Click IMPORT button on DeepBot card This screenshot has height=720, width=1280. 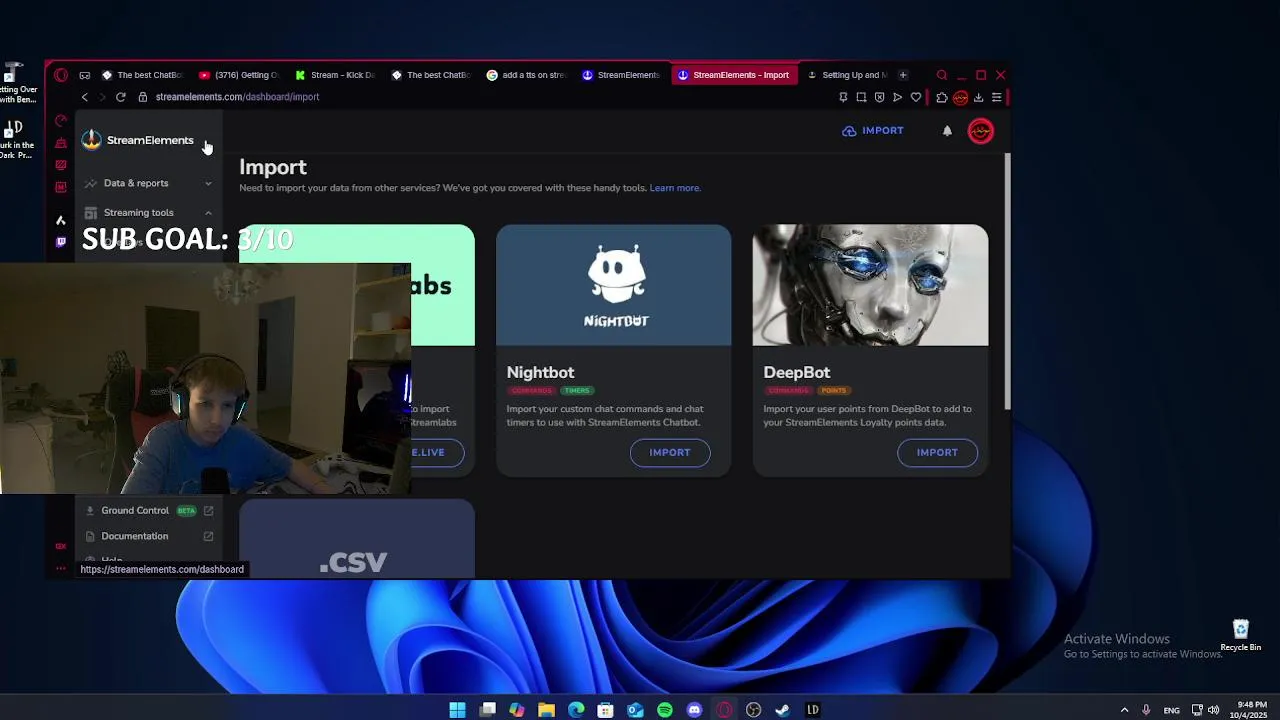click(937, 452)
